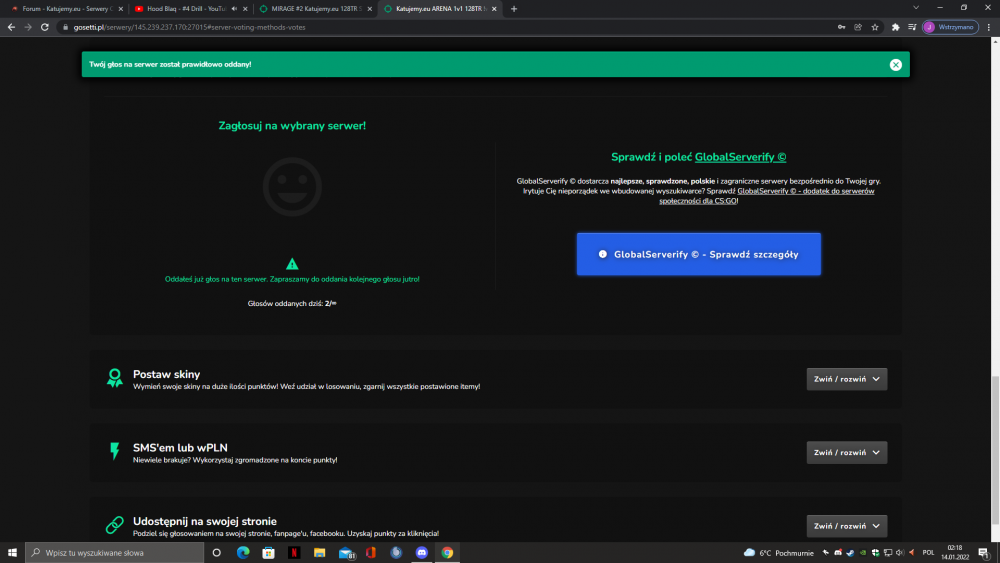Open the Chrome extensions puzzle icon

pos(895,27)
